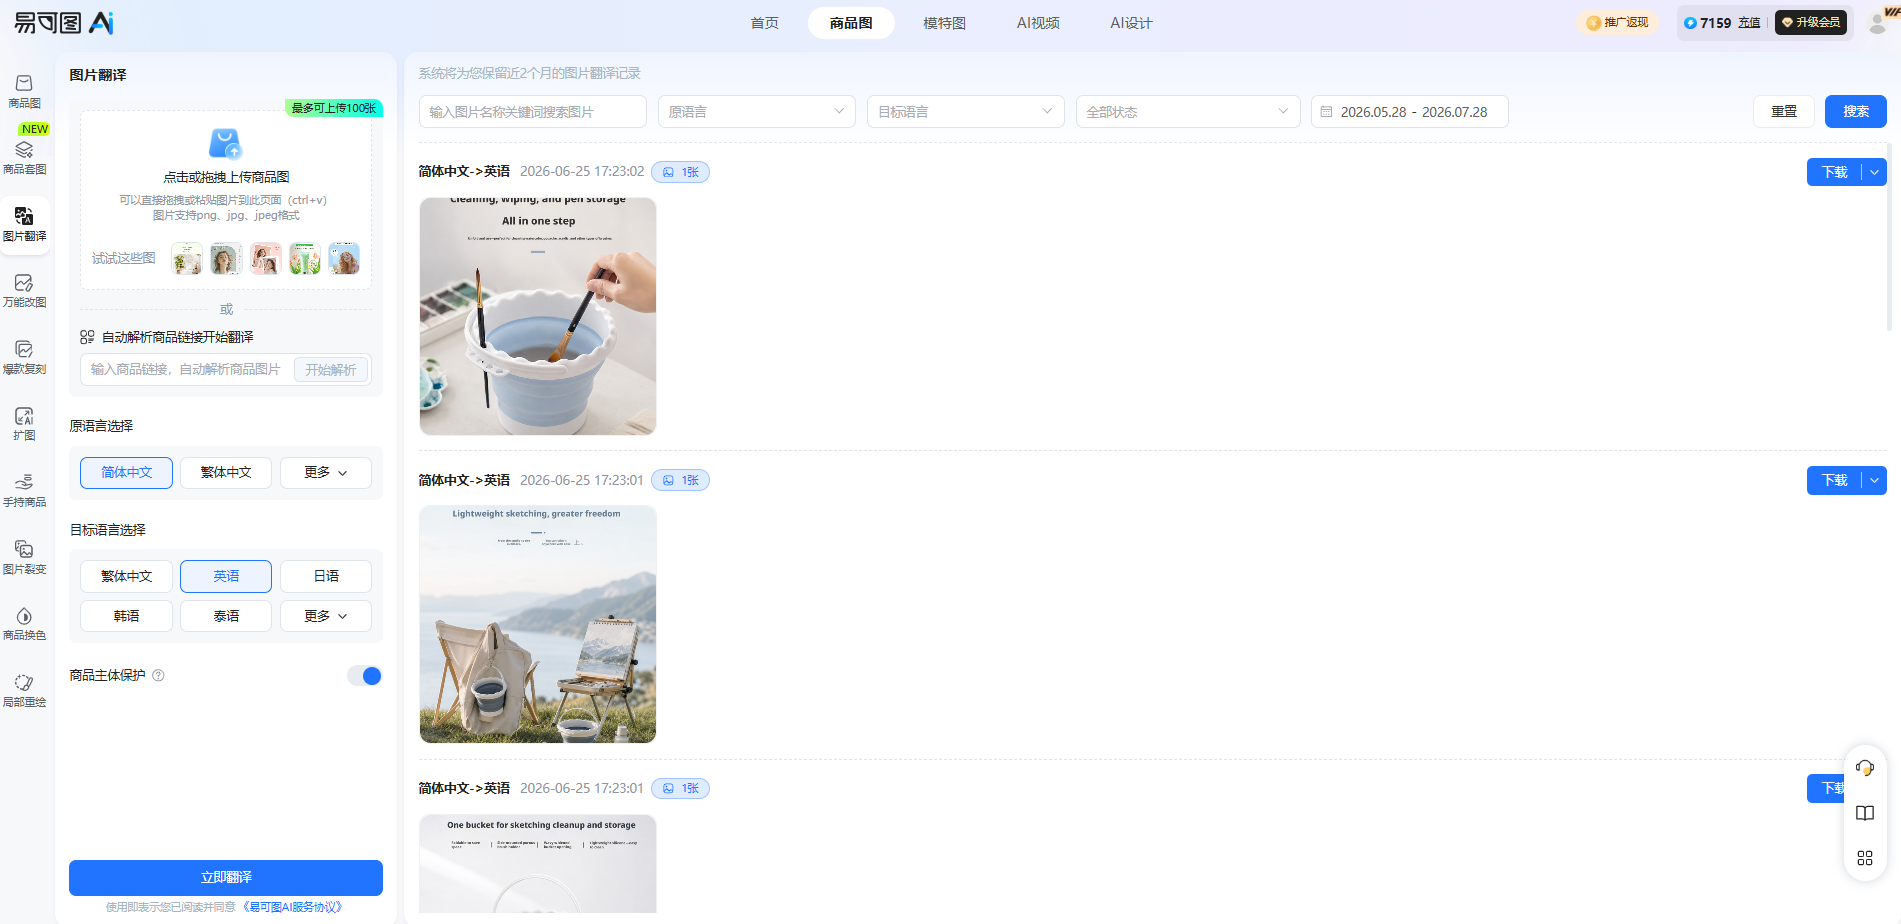Open 图片裂变 sidebar tool

click(x=24, y=557)
